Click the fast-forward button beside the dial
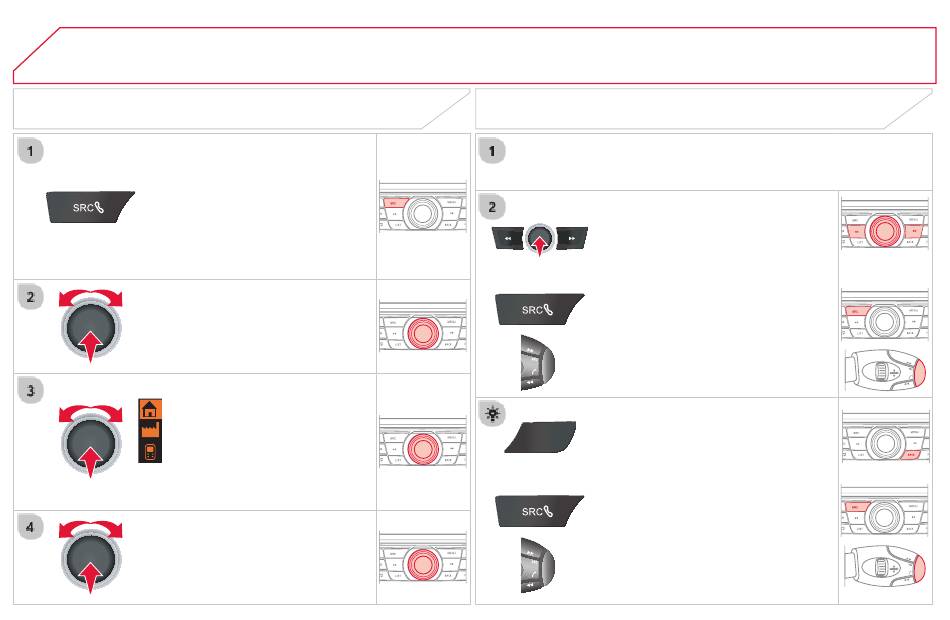 click(x=571, y=238)
